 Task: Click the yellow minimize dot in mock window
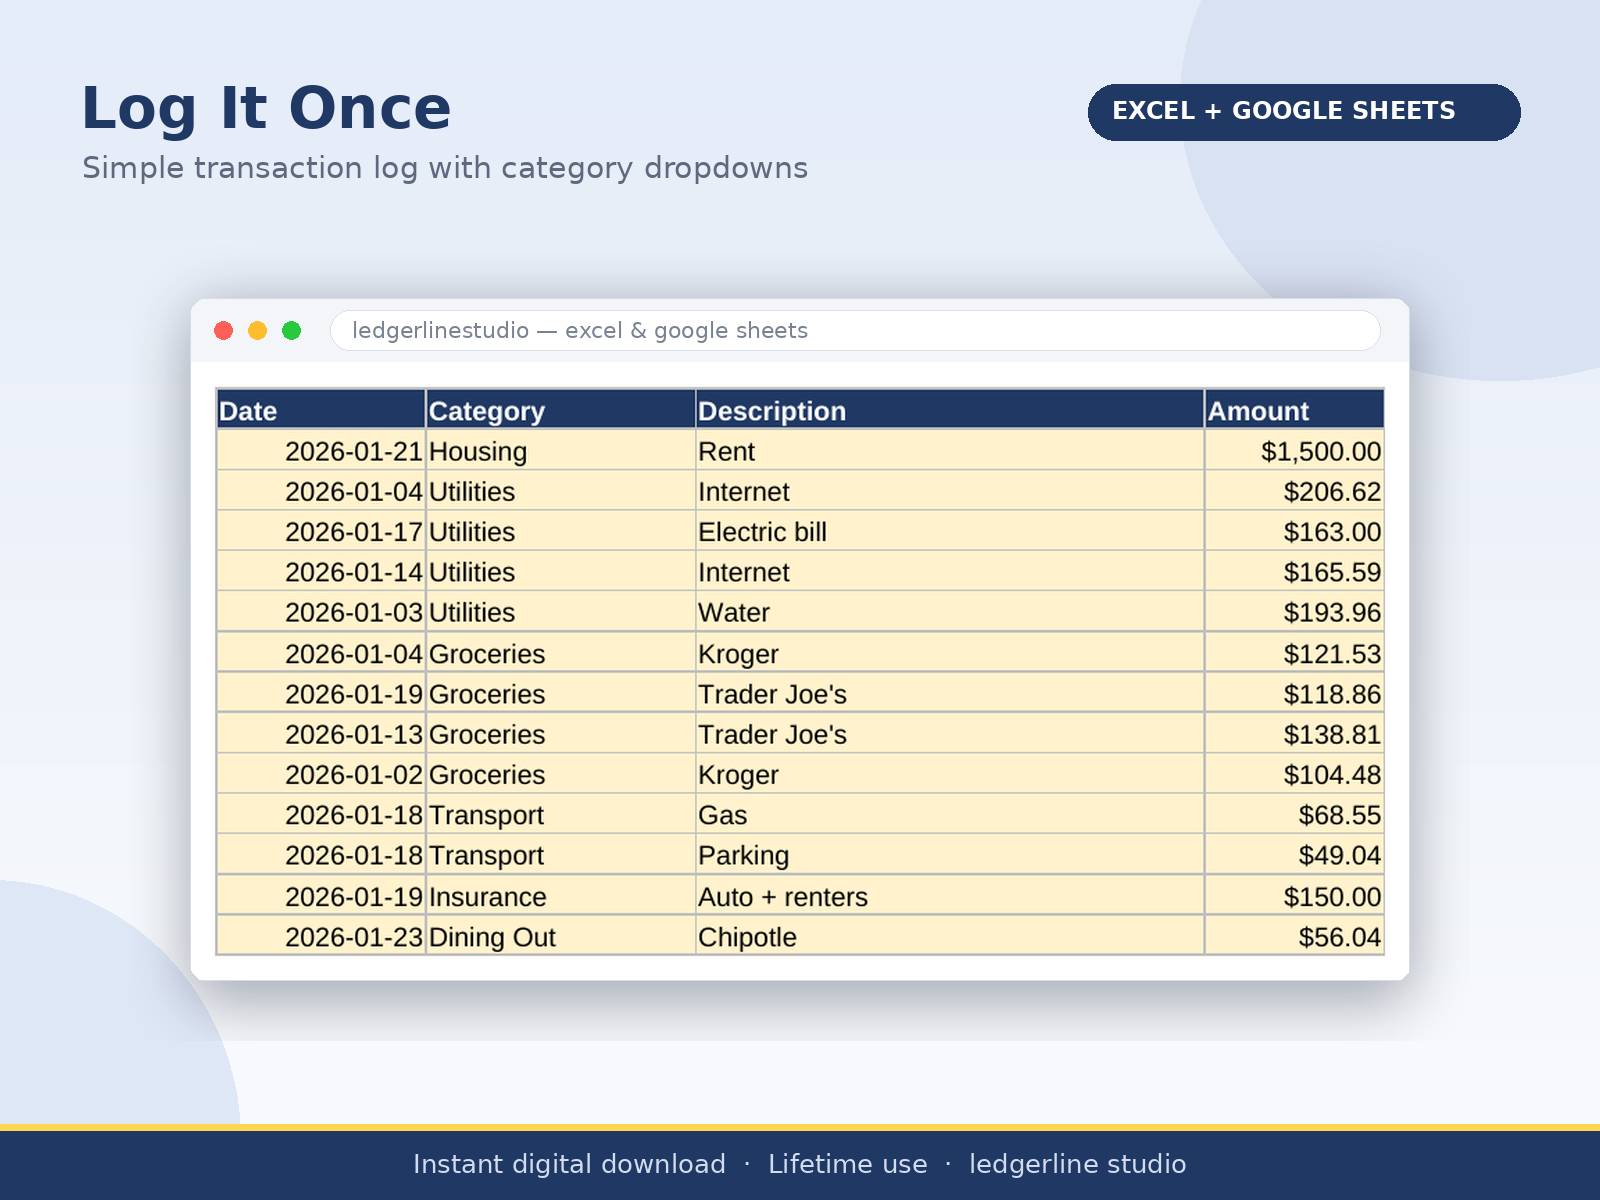[x=258, y=330]
